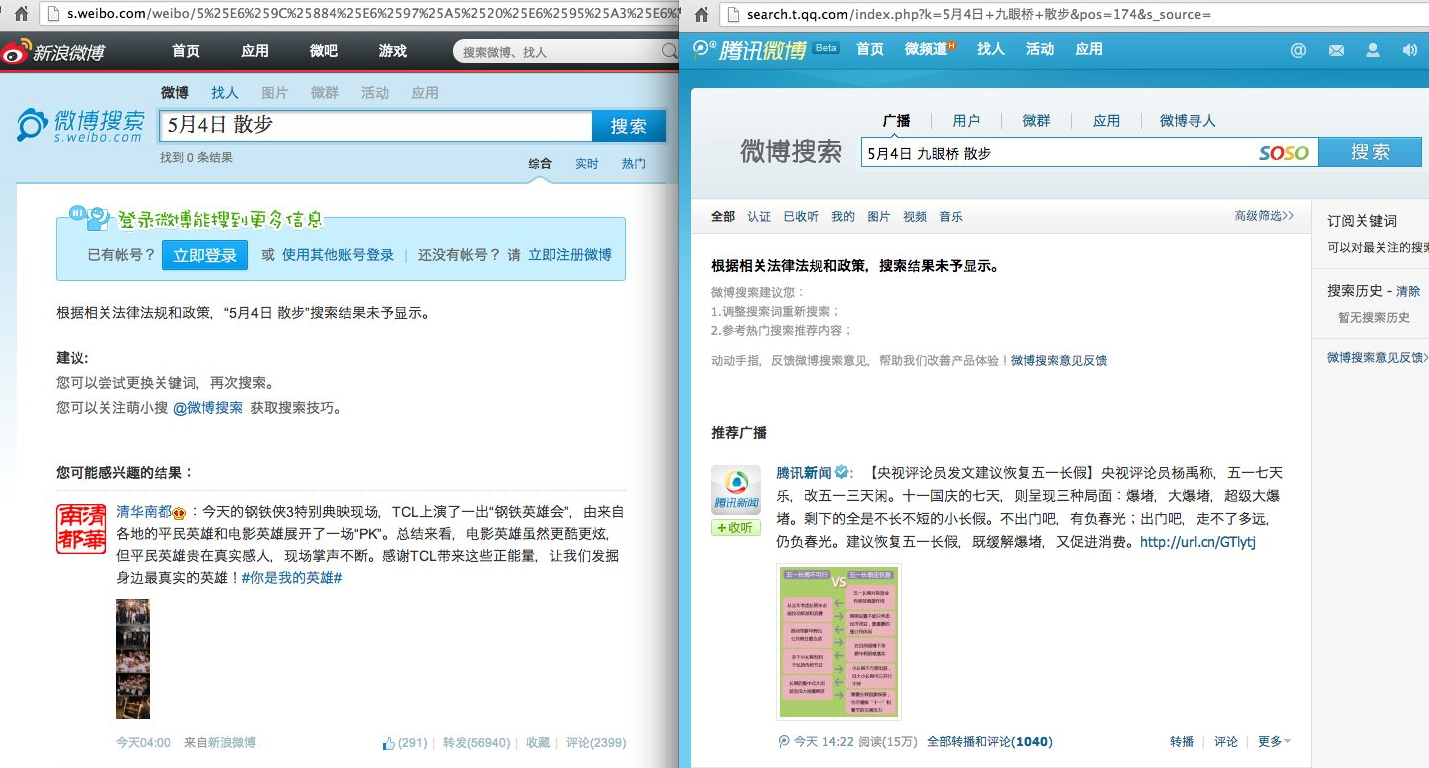Click the home icon in the left browser window
Screen dimensions: 1429x768
(x=20, y=14)
